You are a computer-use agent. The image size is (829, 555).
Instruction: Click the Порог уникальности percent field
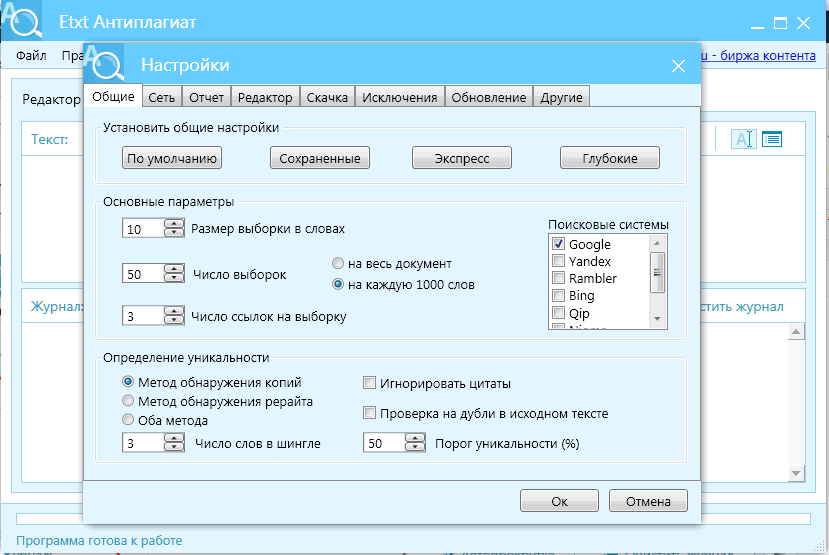pyautogui.click(x=384, y=442)
